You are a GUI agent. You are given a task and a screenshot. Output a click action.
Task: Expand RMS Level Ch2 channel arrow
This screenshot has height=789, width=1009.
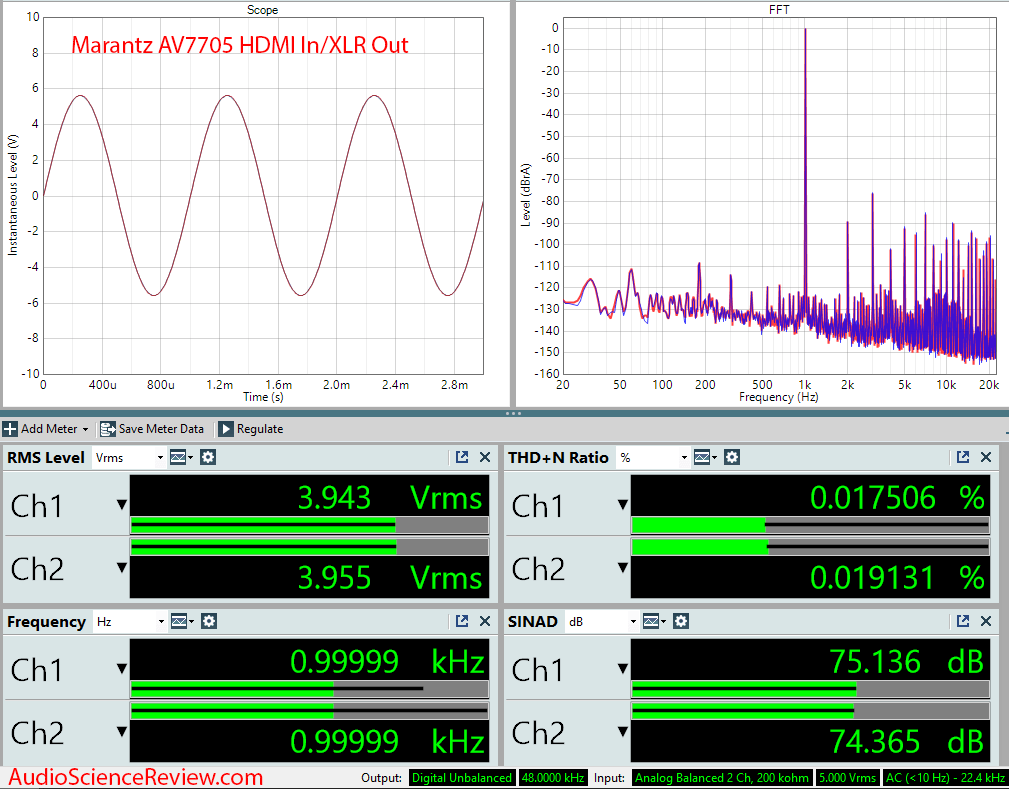pos(122,568)
